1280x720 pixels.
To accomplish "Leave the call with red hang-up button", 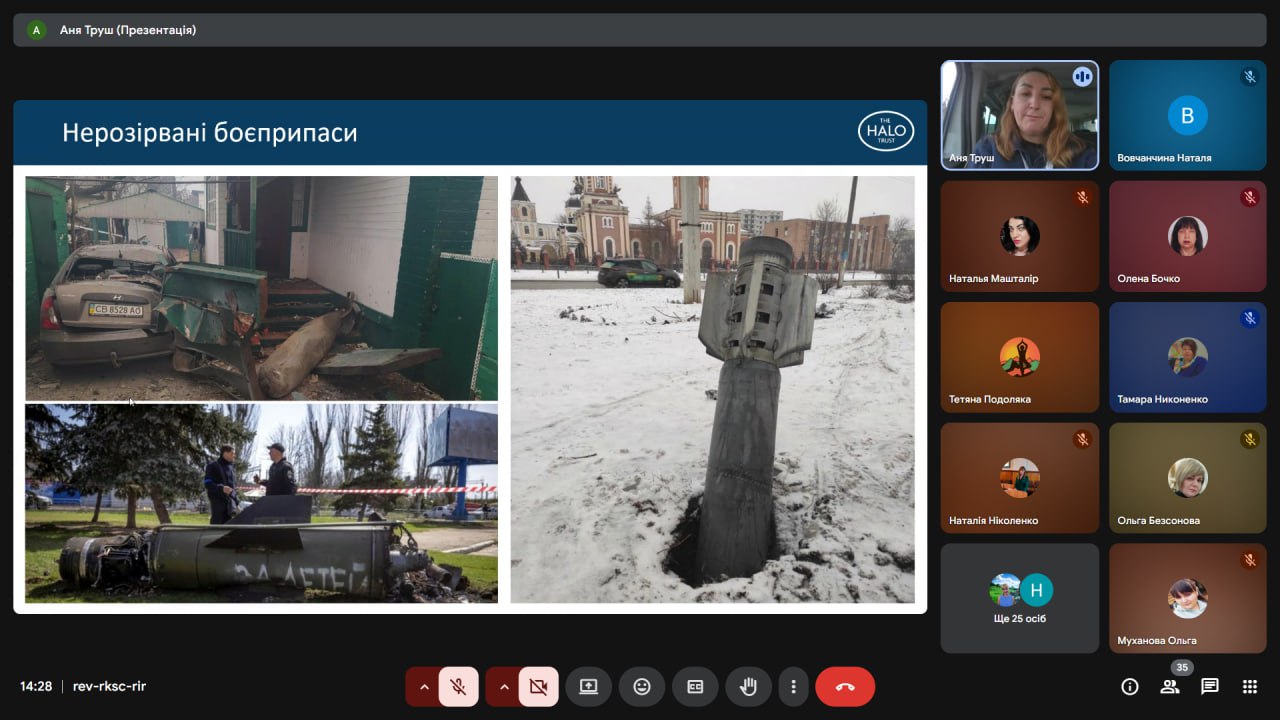I will (845, 687).
